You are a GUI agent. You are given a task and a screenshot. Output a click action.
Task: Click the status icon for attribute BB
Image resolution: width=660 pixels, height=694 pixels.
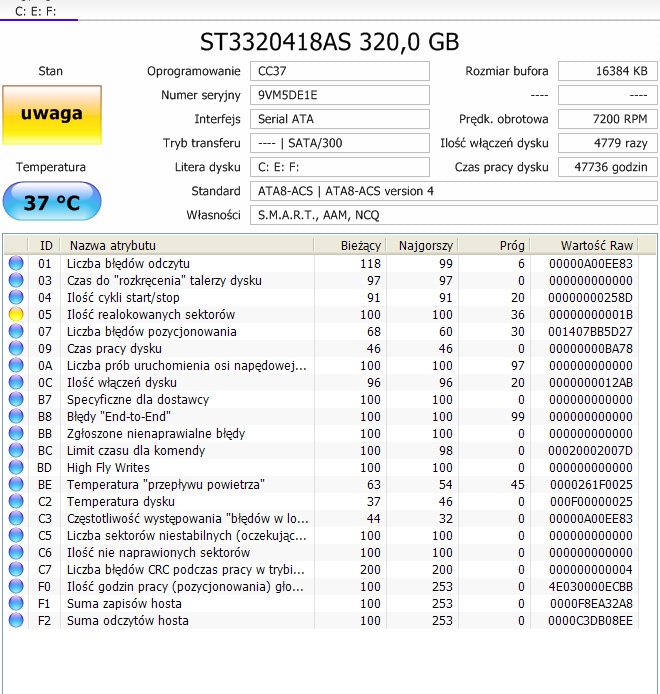click(16, 433)
